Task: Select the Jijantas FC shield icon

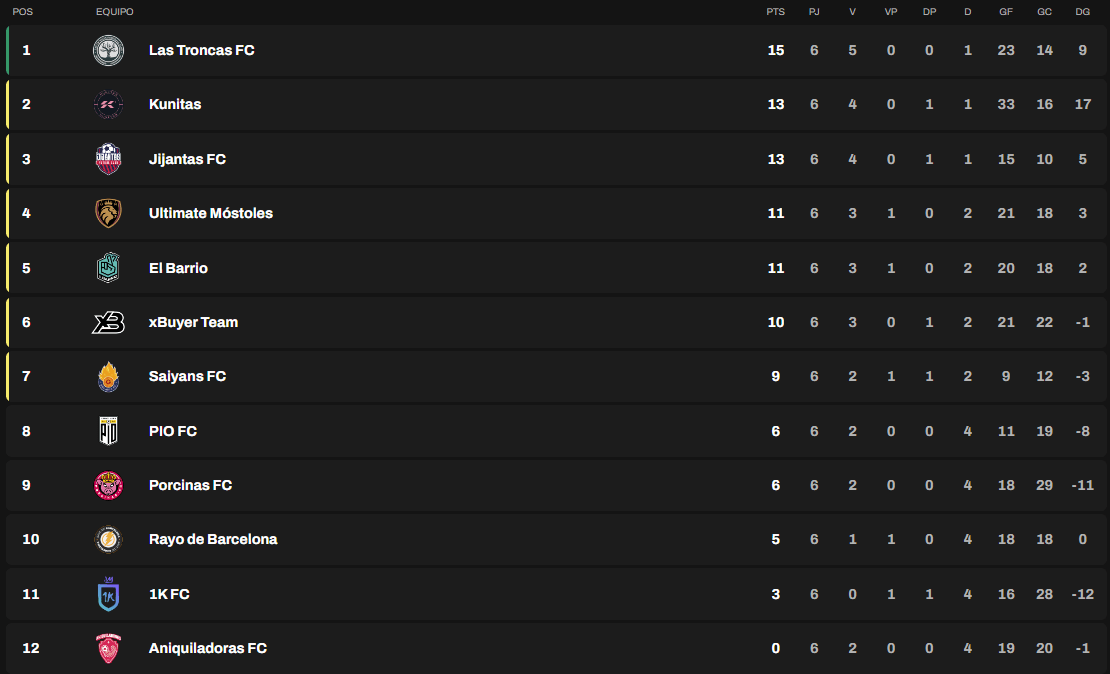Action: [108, 159]
